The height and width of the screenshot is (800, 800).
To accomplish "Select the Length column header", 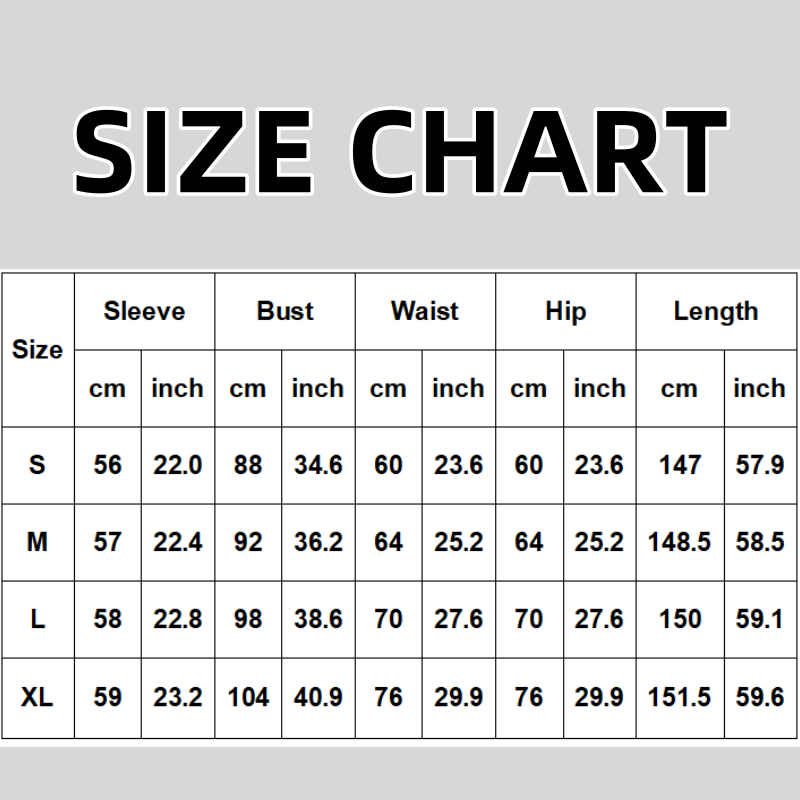I will click(x=716, y=311).
